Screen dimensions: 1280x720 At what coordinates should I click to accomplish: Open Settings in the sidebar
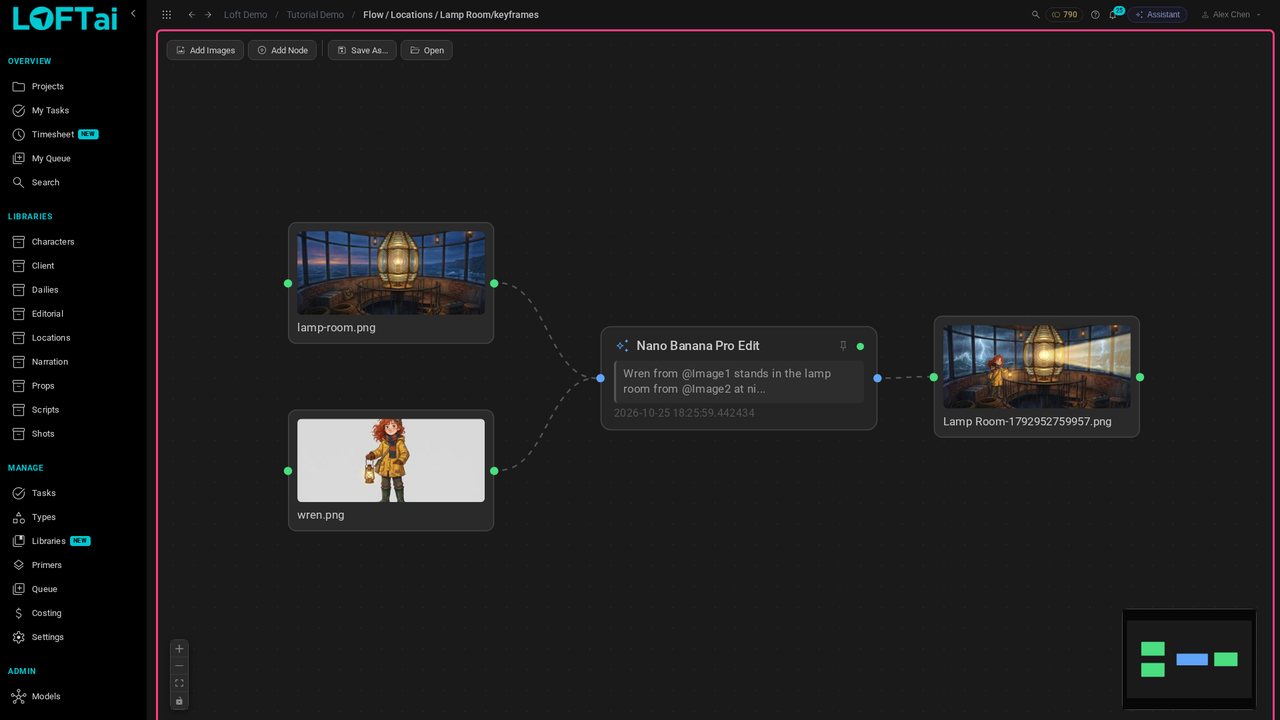pyautogui.click(x=47, y=637)
